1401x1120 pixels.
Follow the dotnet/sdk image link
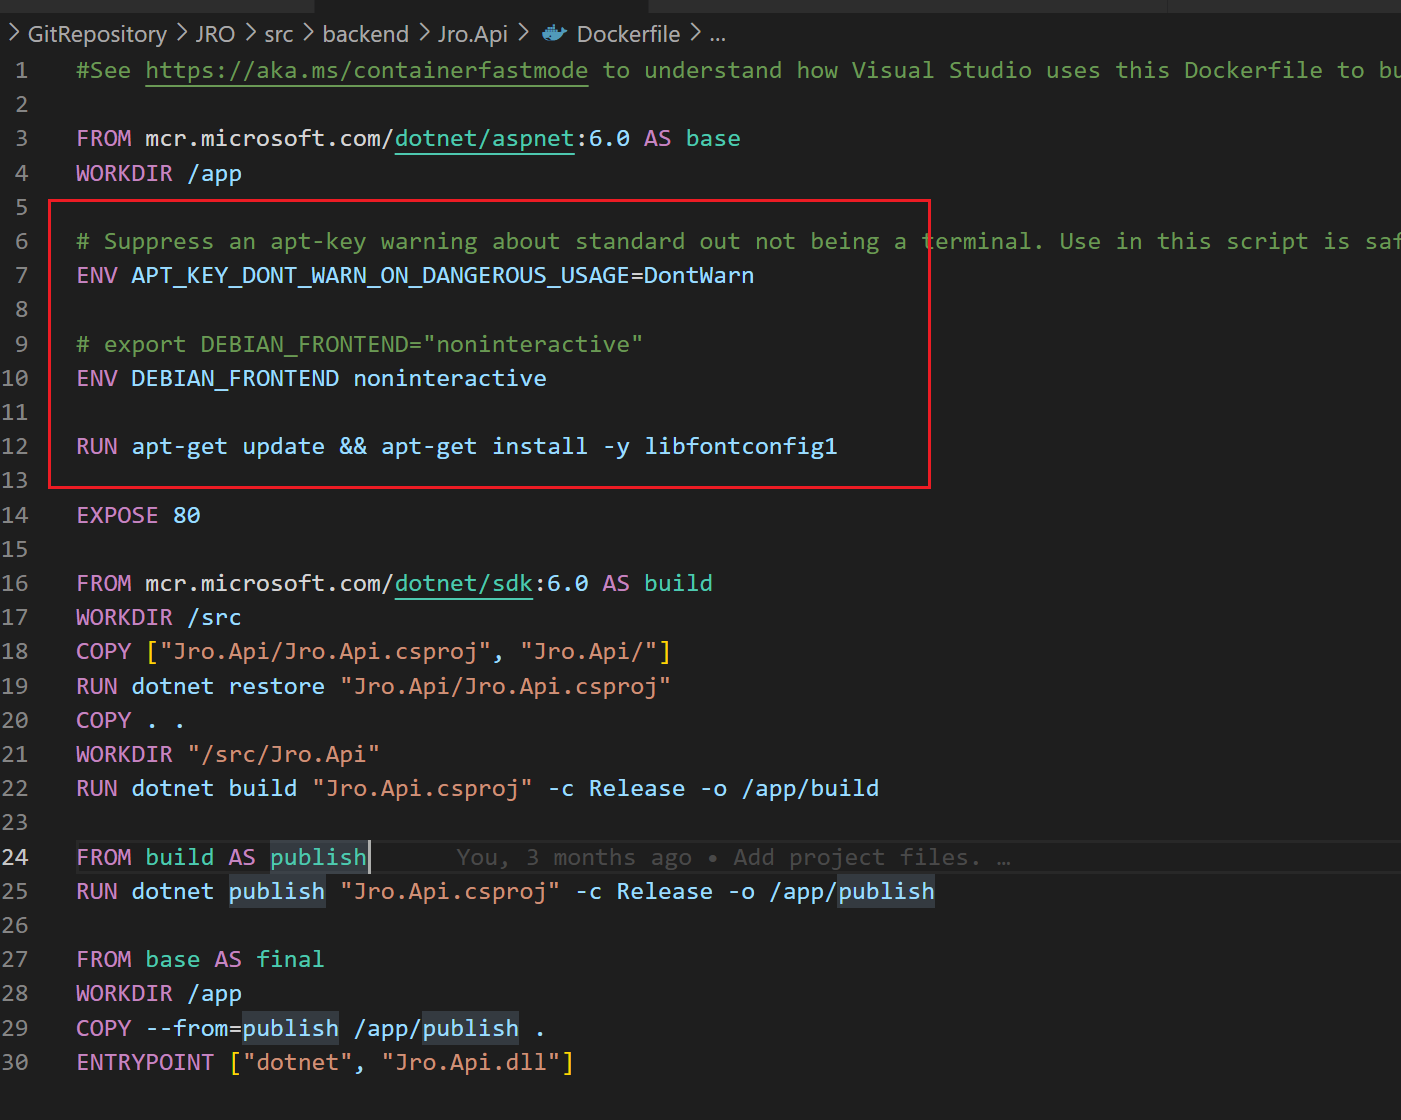click(463, 582)
